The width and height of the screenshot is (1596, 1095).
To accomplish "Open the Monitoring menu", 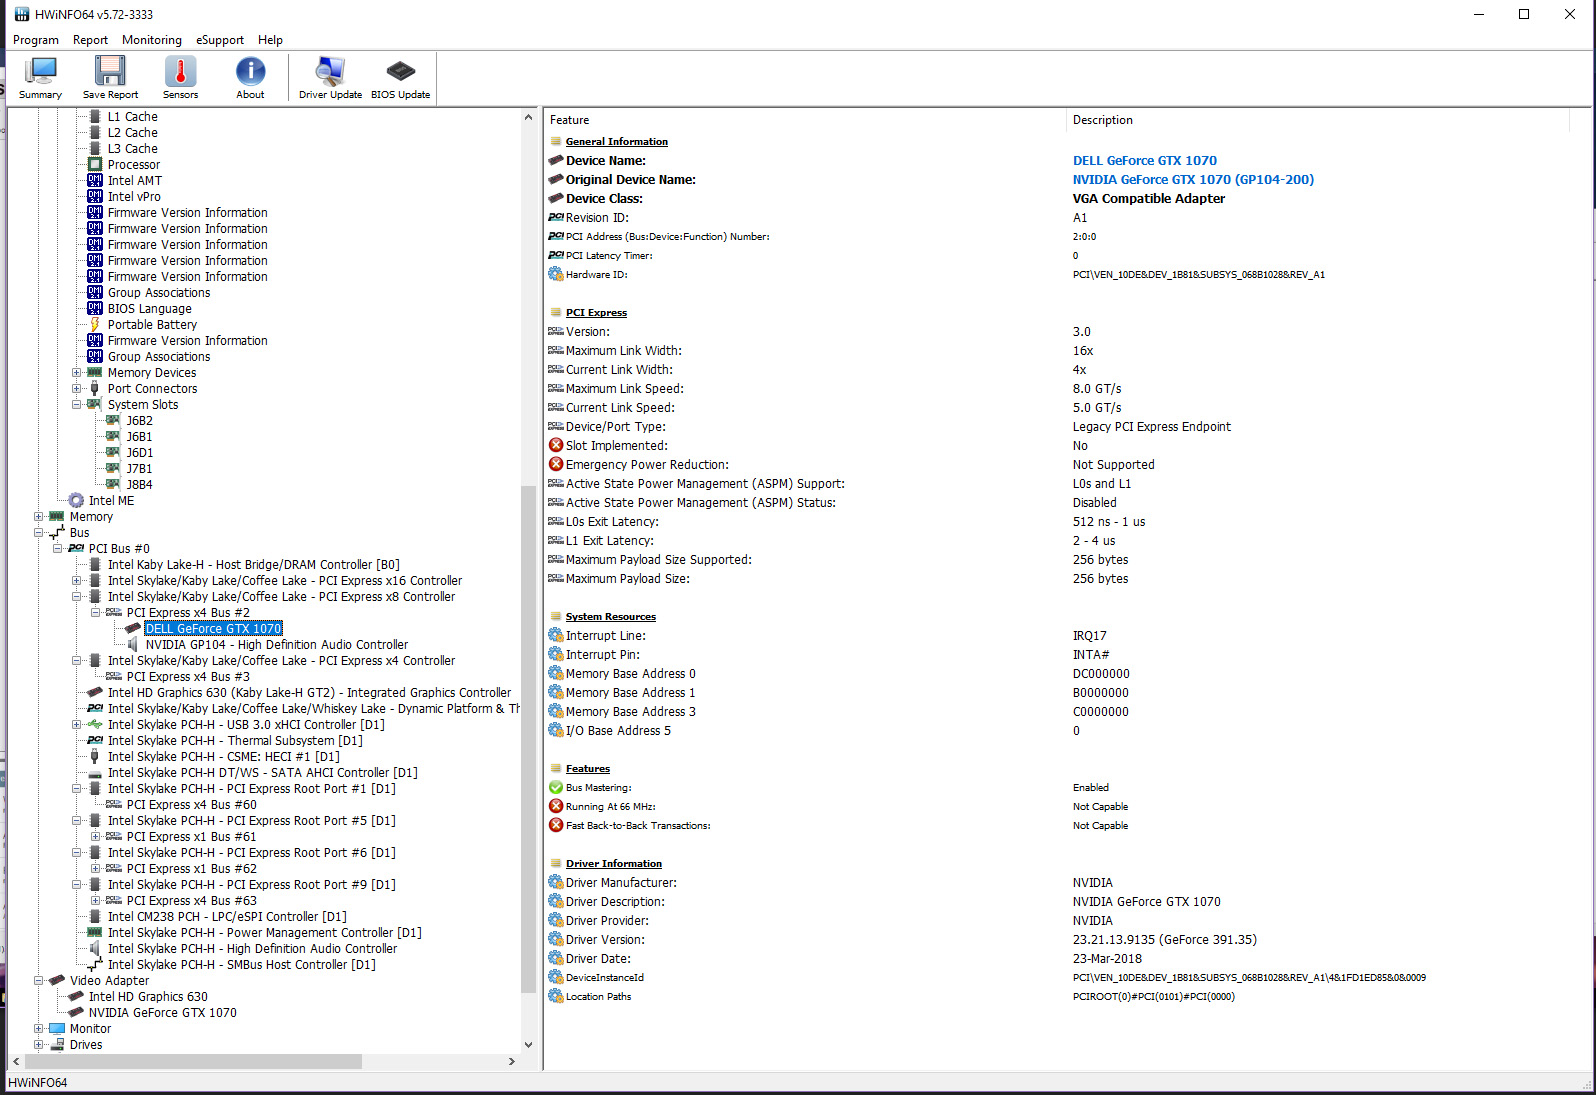I will (x=152, y=40).
